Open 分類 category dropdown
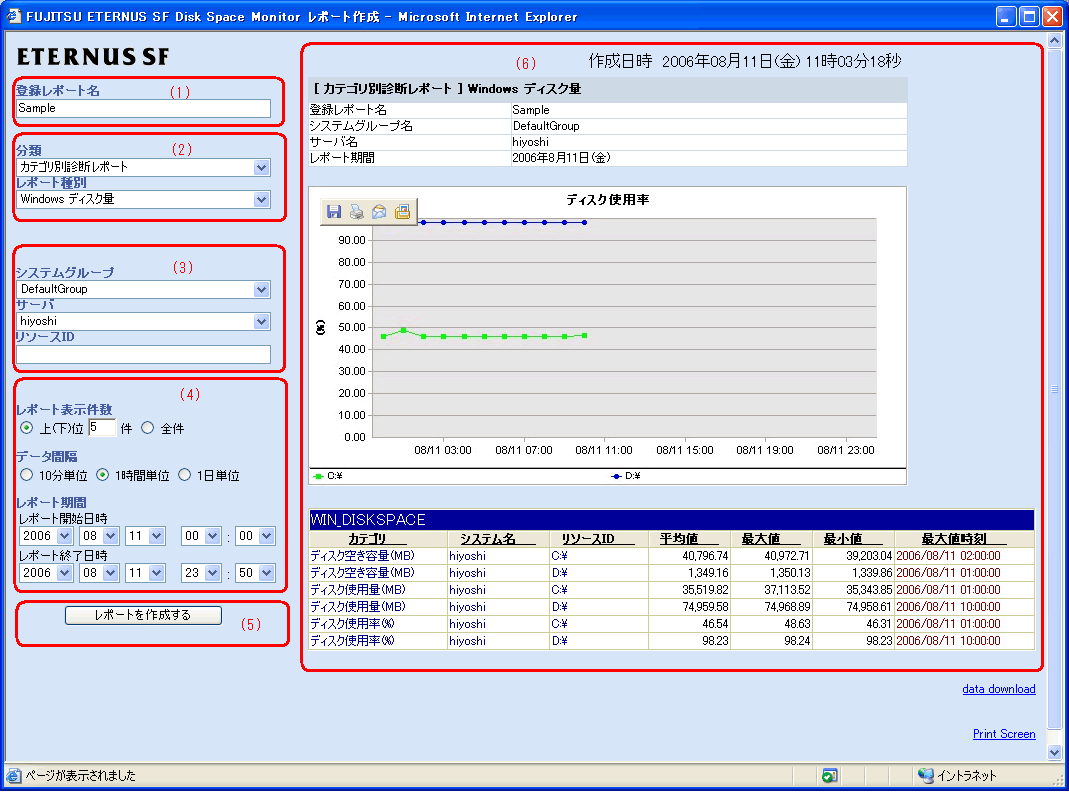Screen dimensions: 1069x793 (x=262, y=167)
